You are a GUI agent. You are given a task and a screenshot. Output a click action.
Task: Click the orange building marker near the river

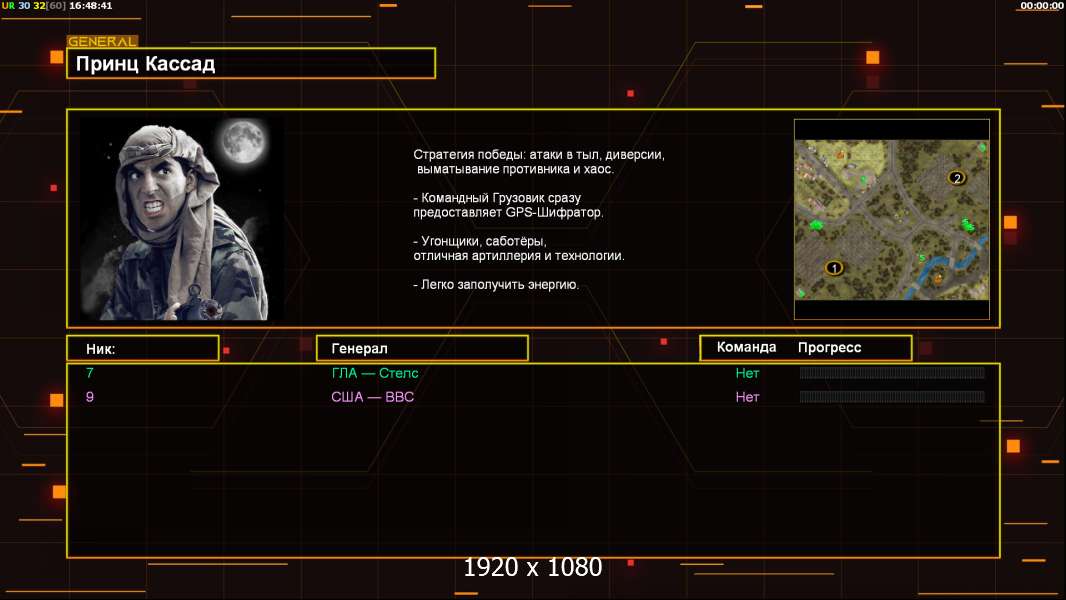[x=937, y=279]
